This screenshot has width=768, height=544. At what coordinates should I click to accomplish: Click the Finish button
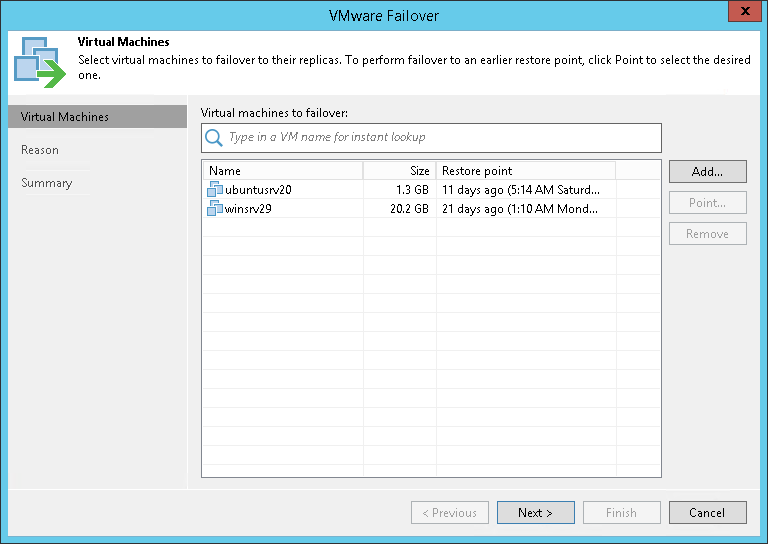pyautogui.click(x=622, y=513)
